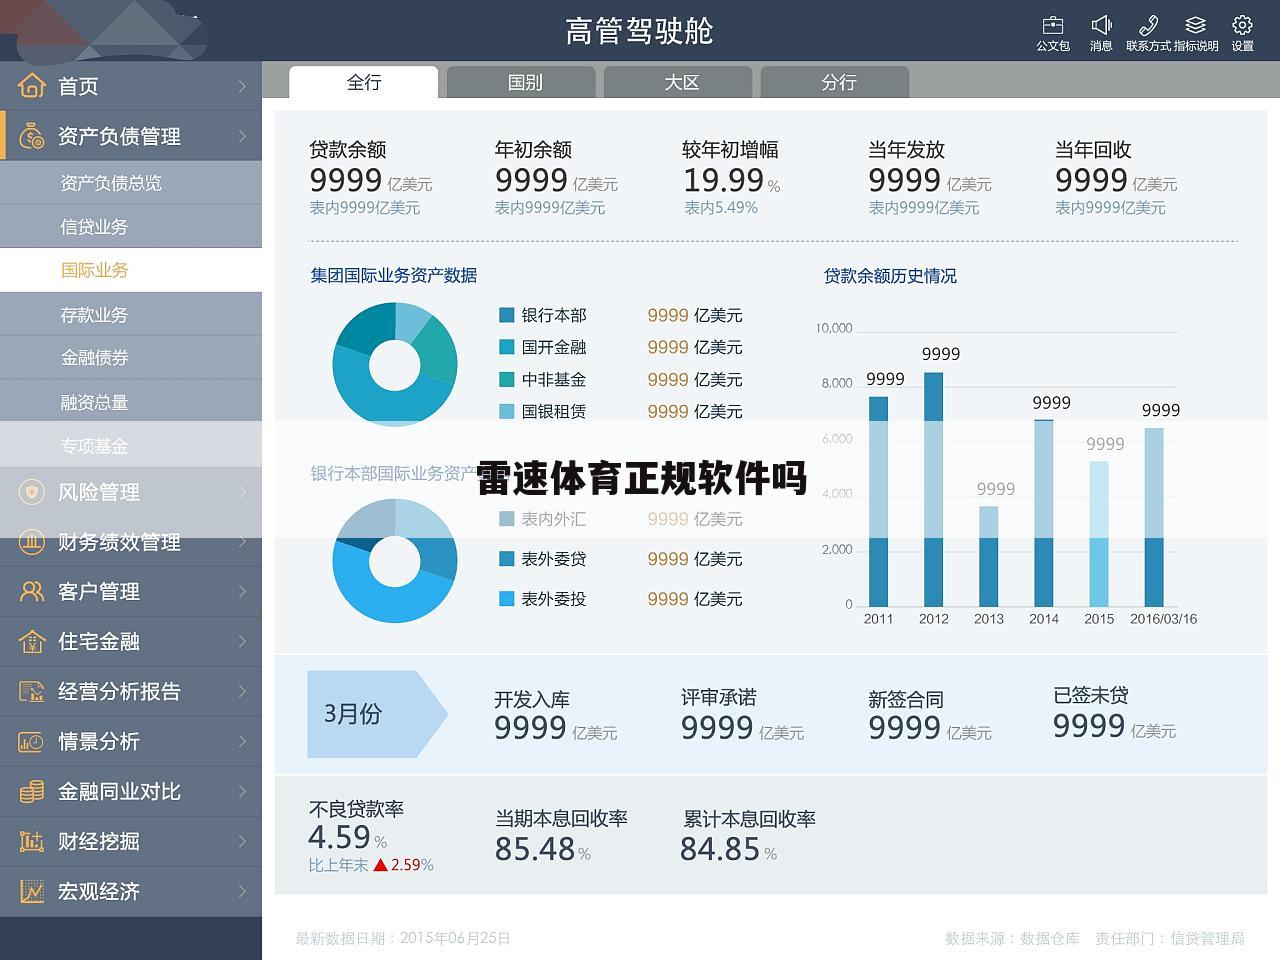Click the 资产负债管理 money bag icon
The width and height of the screenshot is (1280, 960).
point(32,135)
